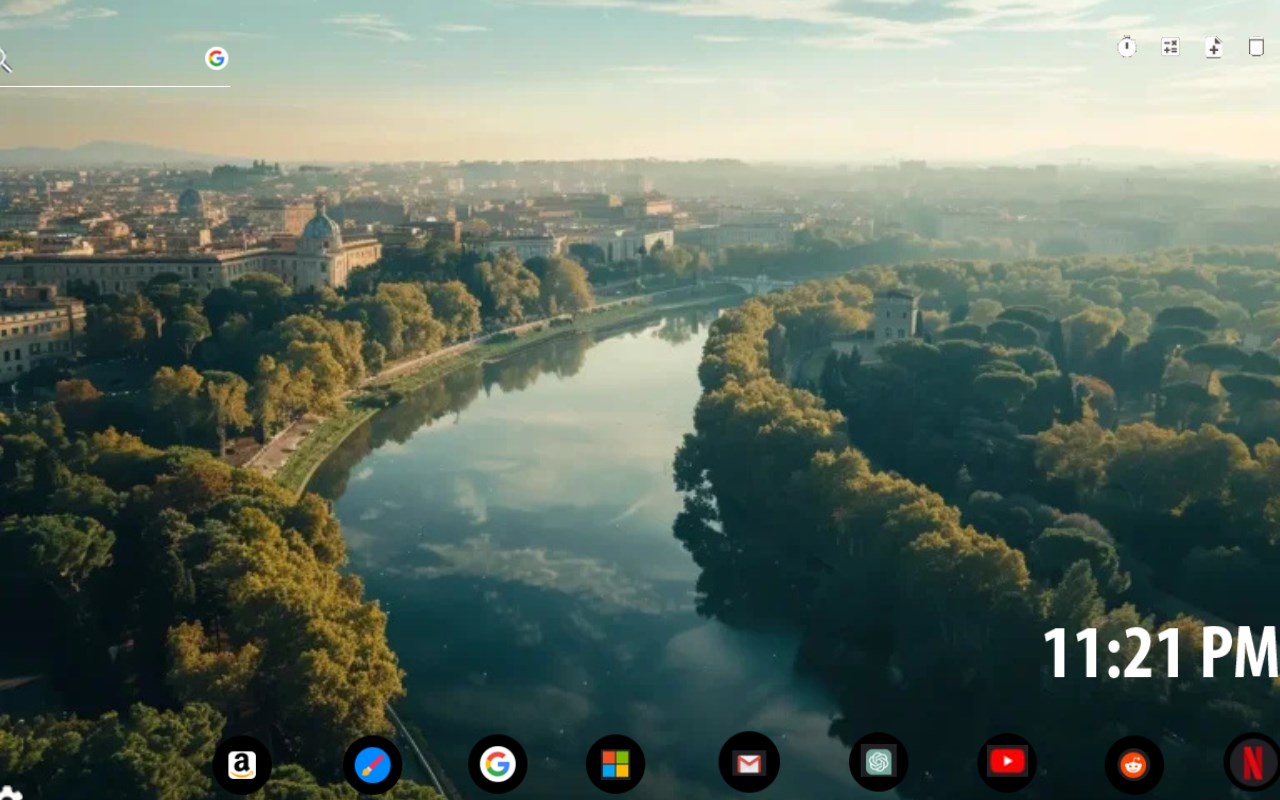Viewport: 1280px width, 800px height.
Task: Open the Gmail shortcut
Action: pyautogui.click(x=749, y=763)
